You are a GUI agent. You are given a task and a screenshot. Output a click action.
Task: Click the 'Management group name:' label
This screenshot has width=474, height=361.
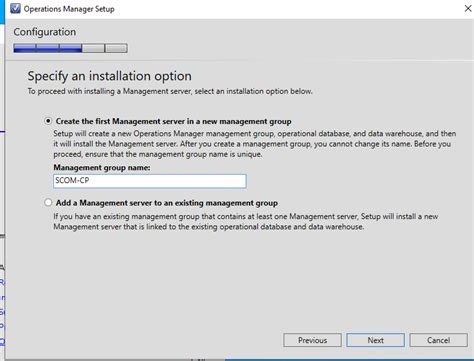click(102, 167)
